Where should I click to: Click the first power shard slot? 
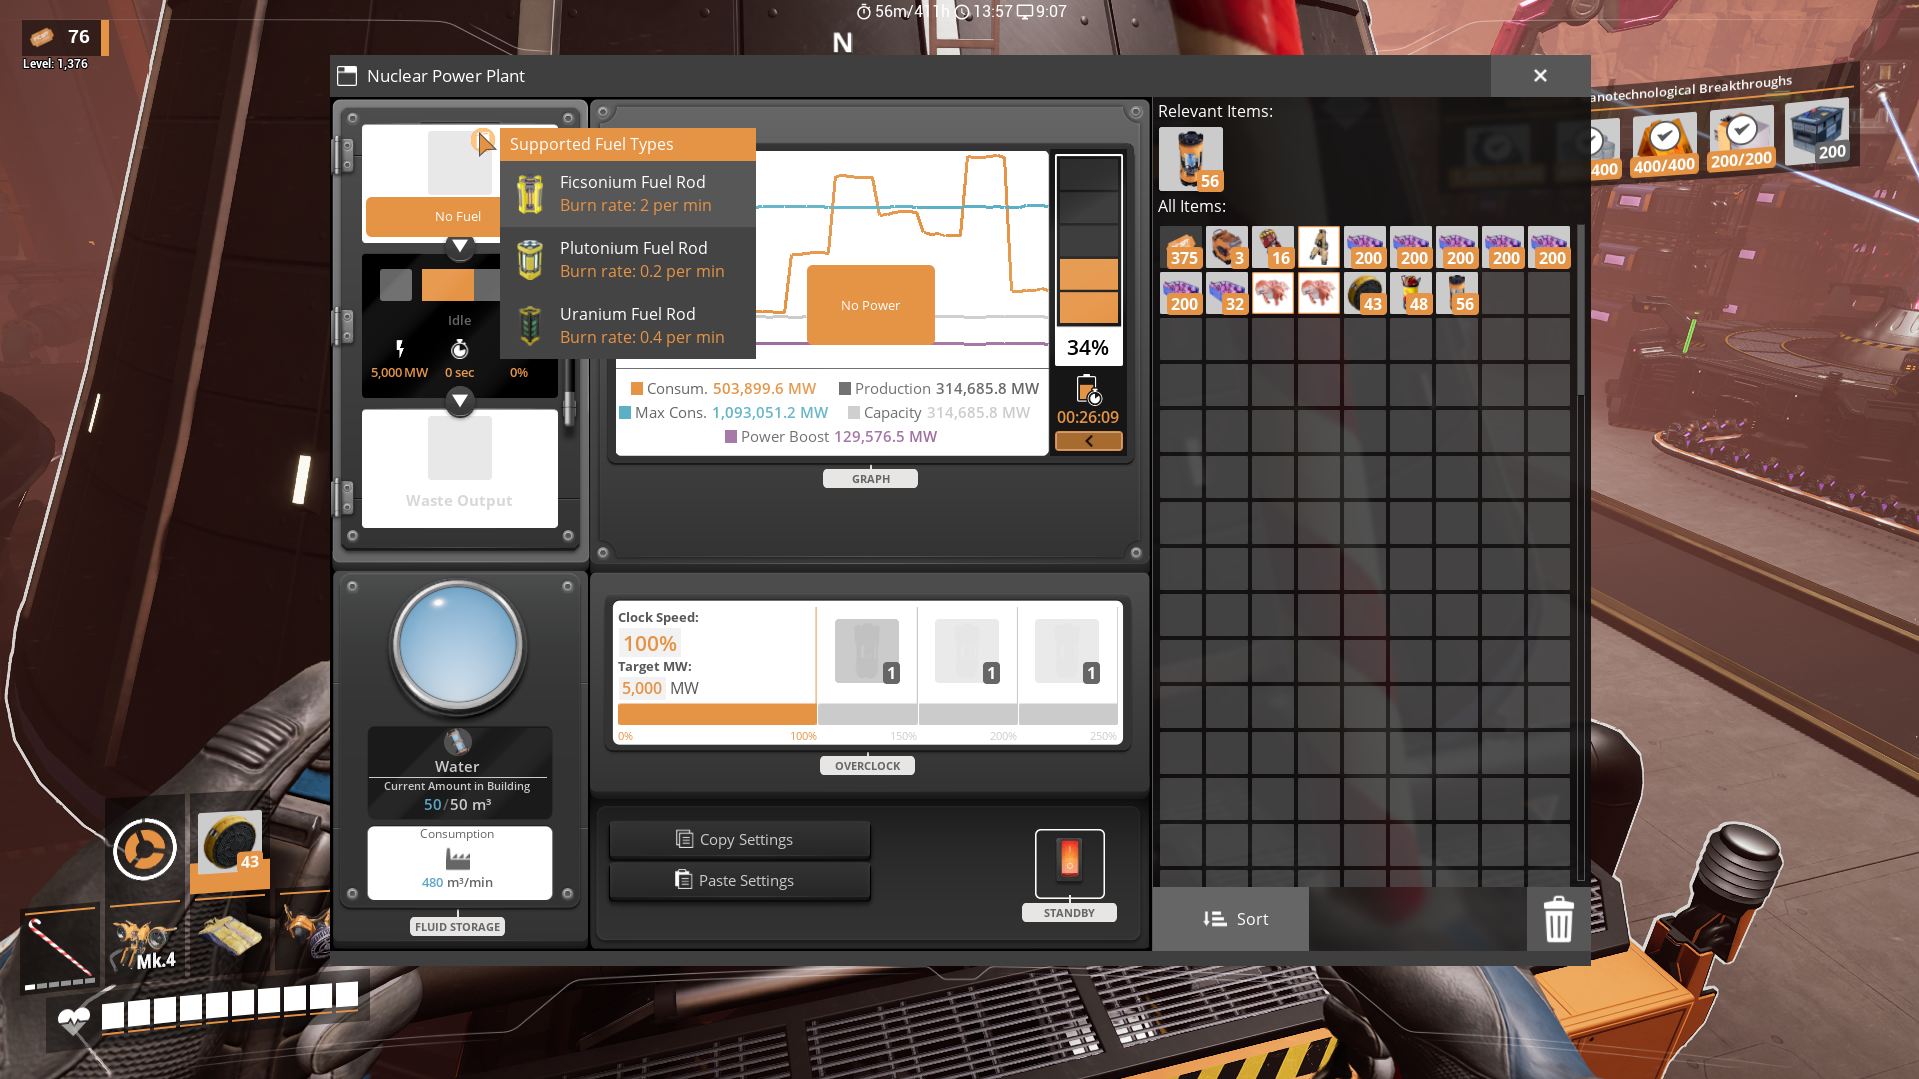click(x=867, y=651)
